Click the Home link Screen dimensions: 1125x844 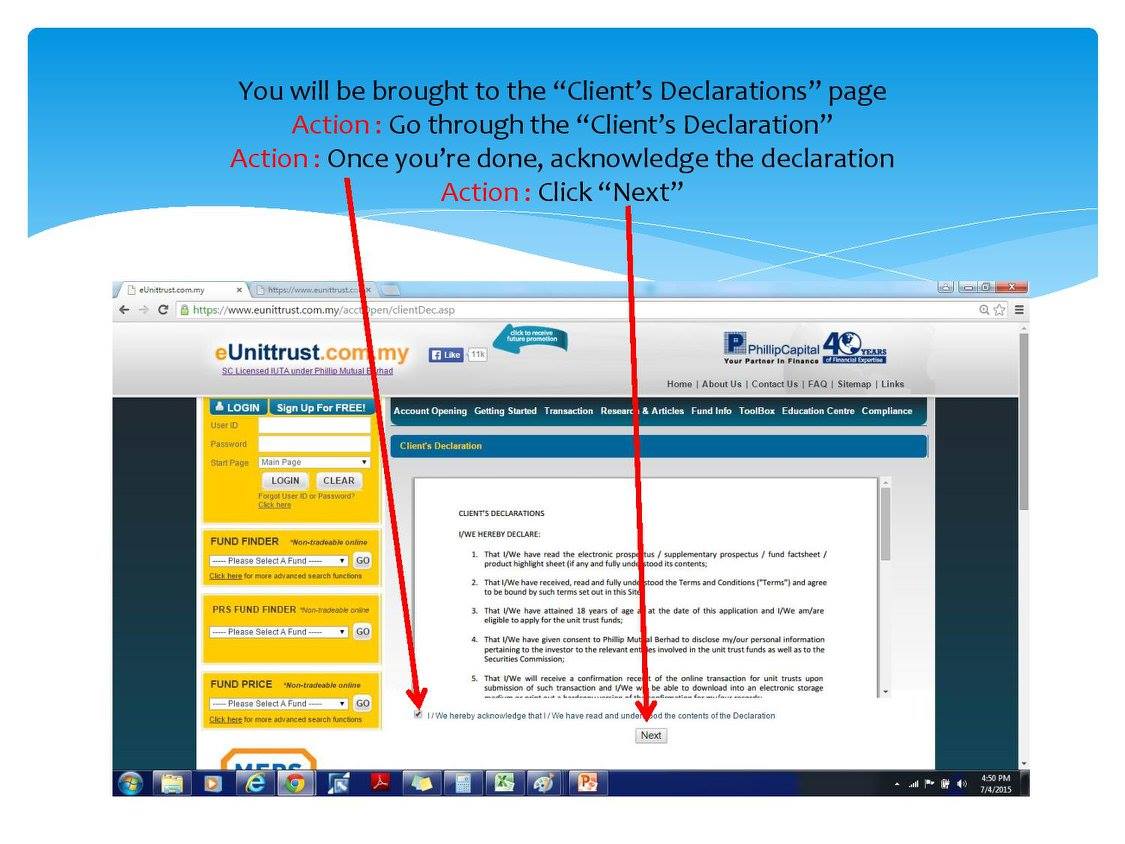(679, 384)
